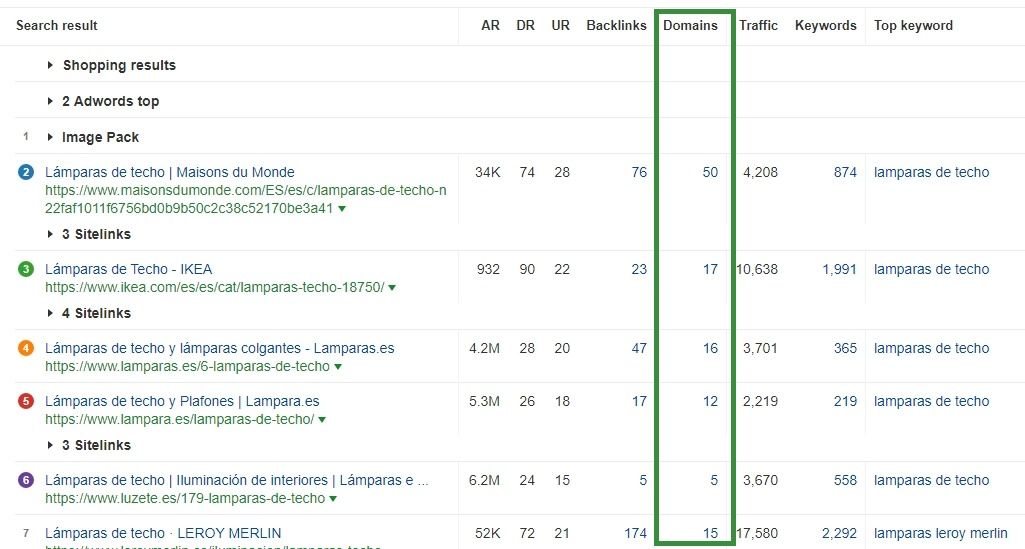This screenshot has height=549, width=1025.
Task: Click purple position 6 badge icon
Action: pyautogui.click(x=25, y=480)
